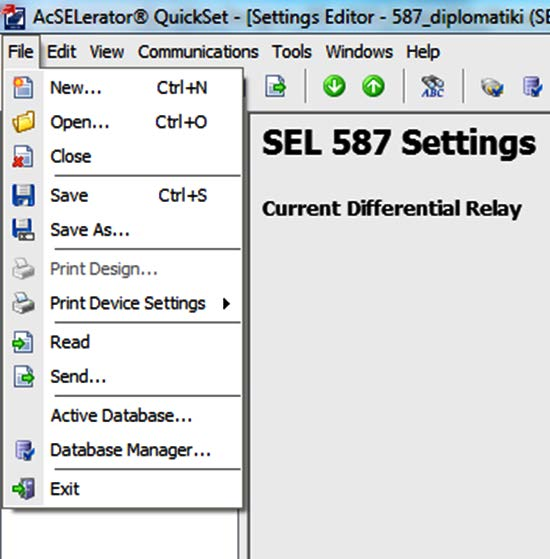The width and height of the screenshot is (550, 559).
Task: Select Exit in the File menu
Action: pyautogui.click(x=123, y=488)
